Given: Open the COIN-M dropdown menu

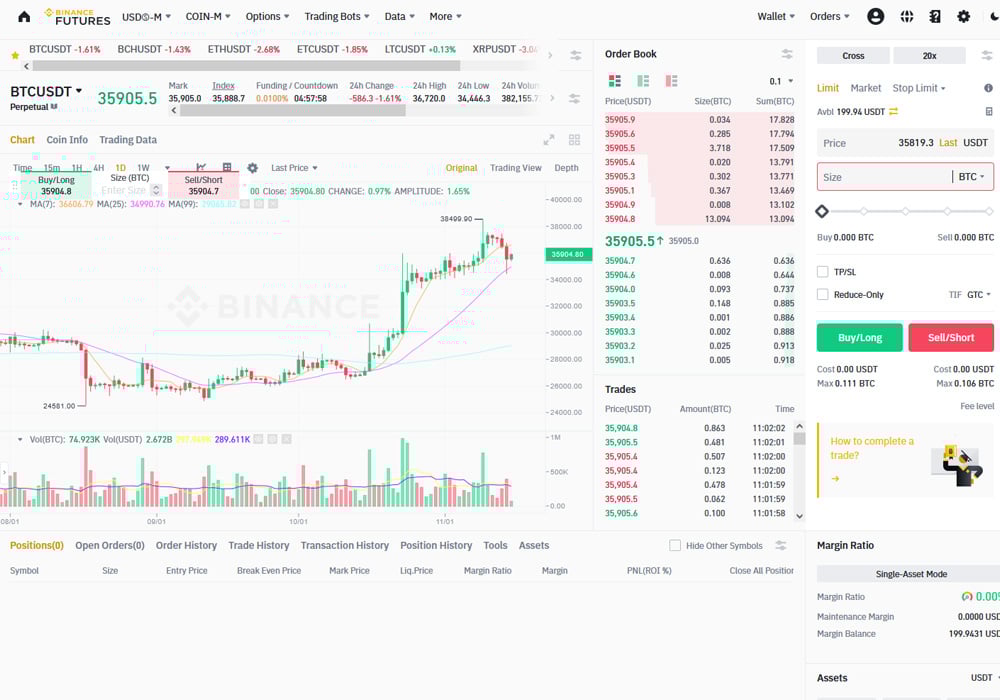Looking at the screenshot, I should 208,17.
